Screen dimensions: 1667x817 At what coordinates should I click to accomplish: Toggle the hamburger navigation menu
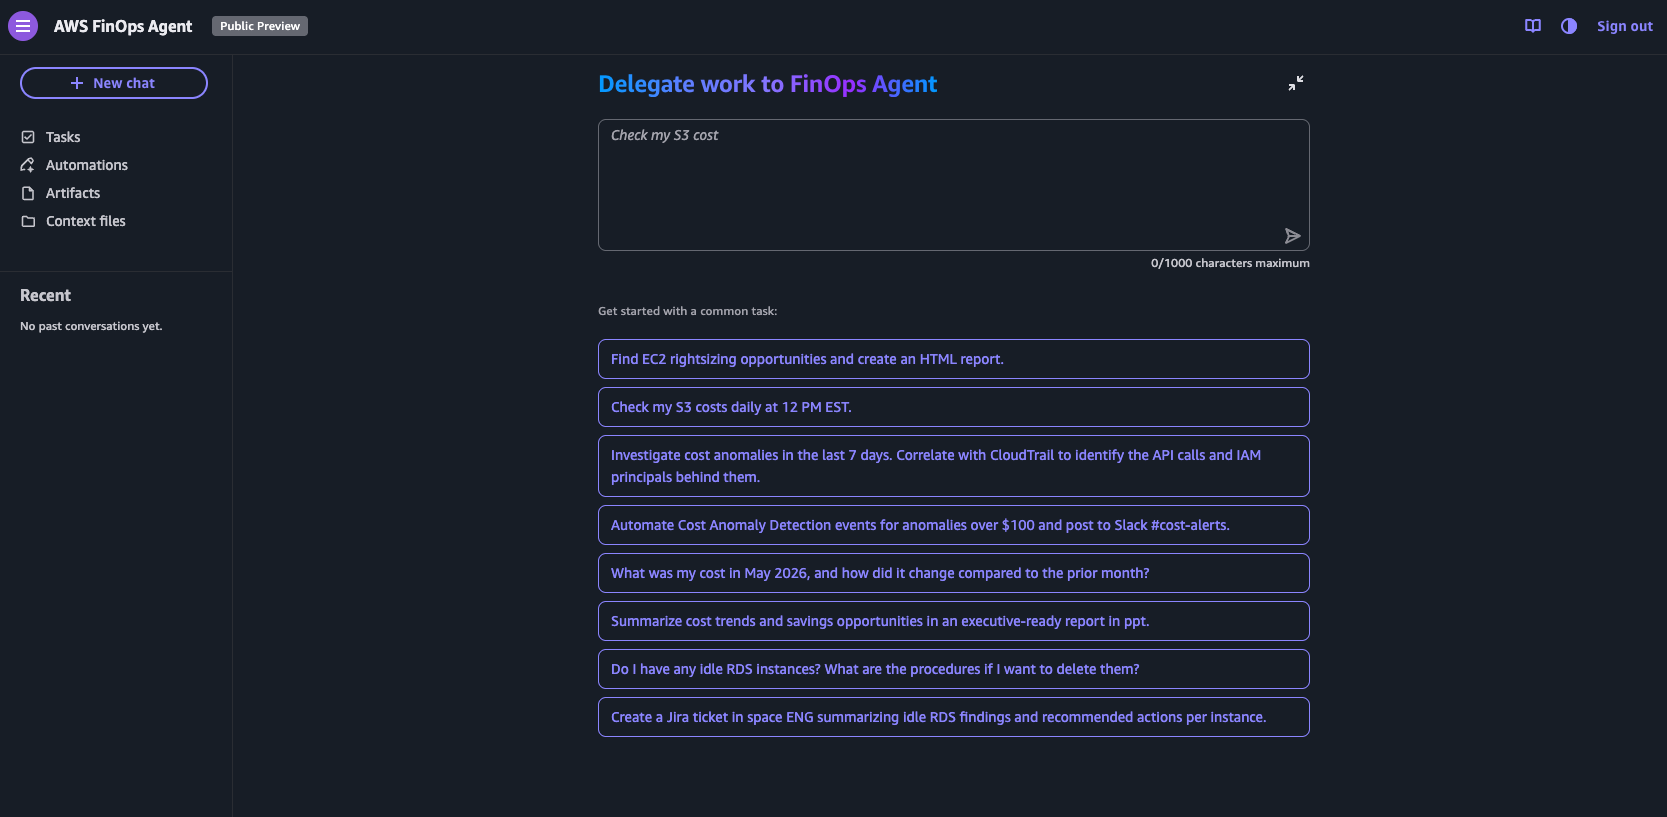tap(23, 26)
